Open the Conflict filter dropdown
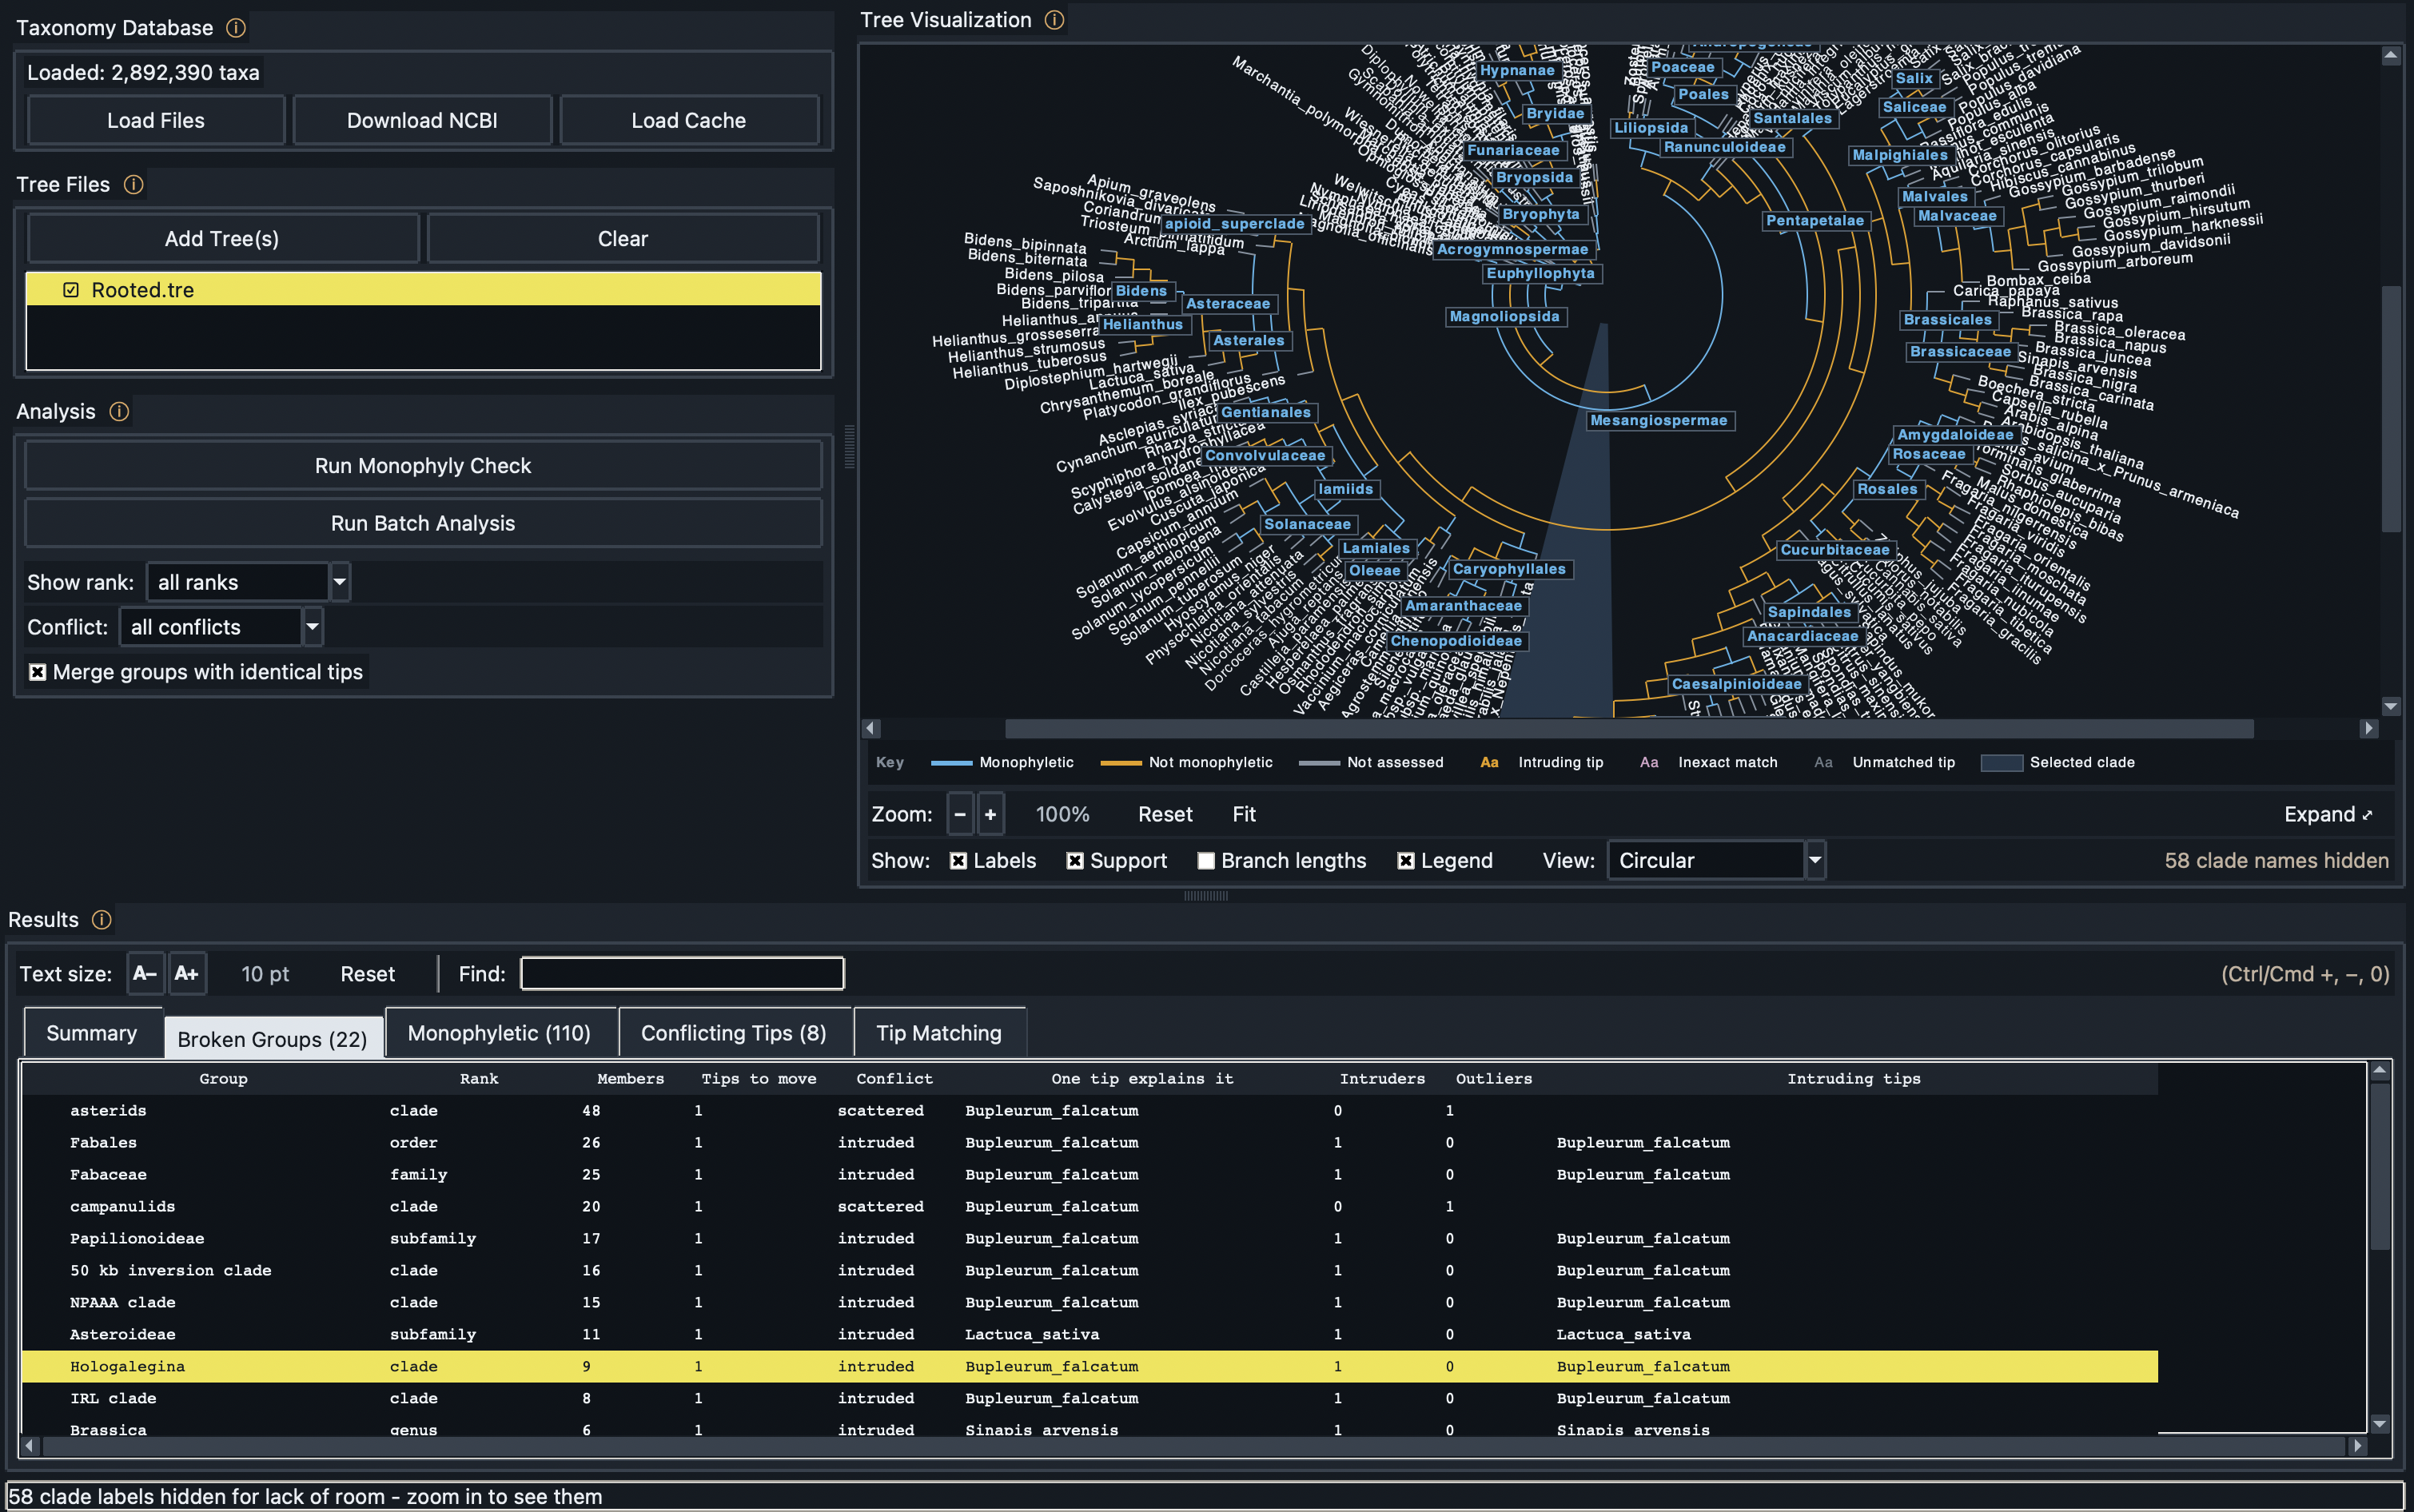 [313, 627]
